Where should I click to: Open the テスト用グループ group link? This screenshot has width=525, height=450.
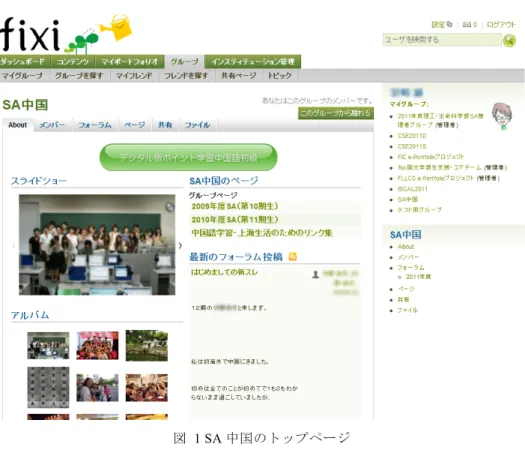click(420, 210)
